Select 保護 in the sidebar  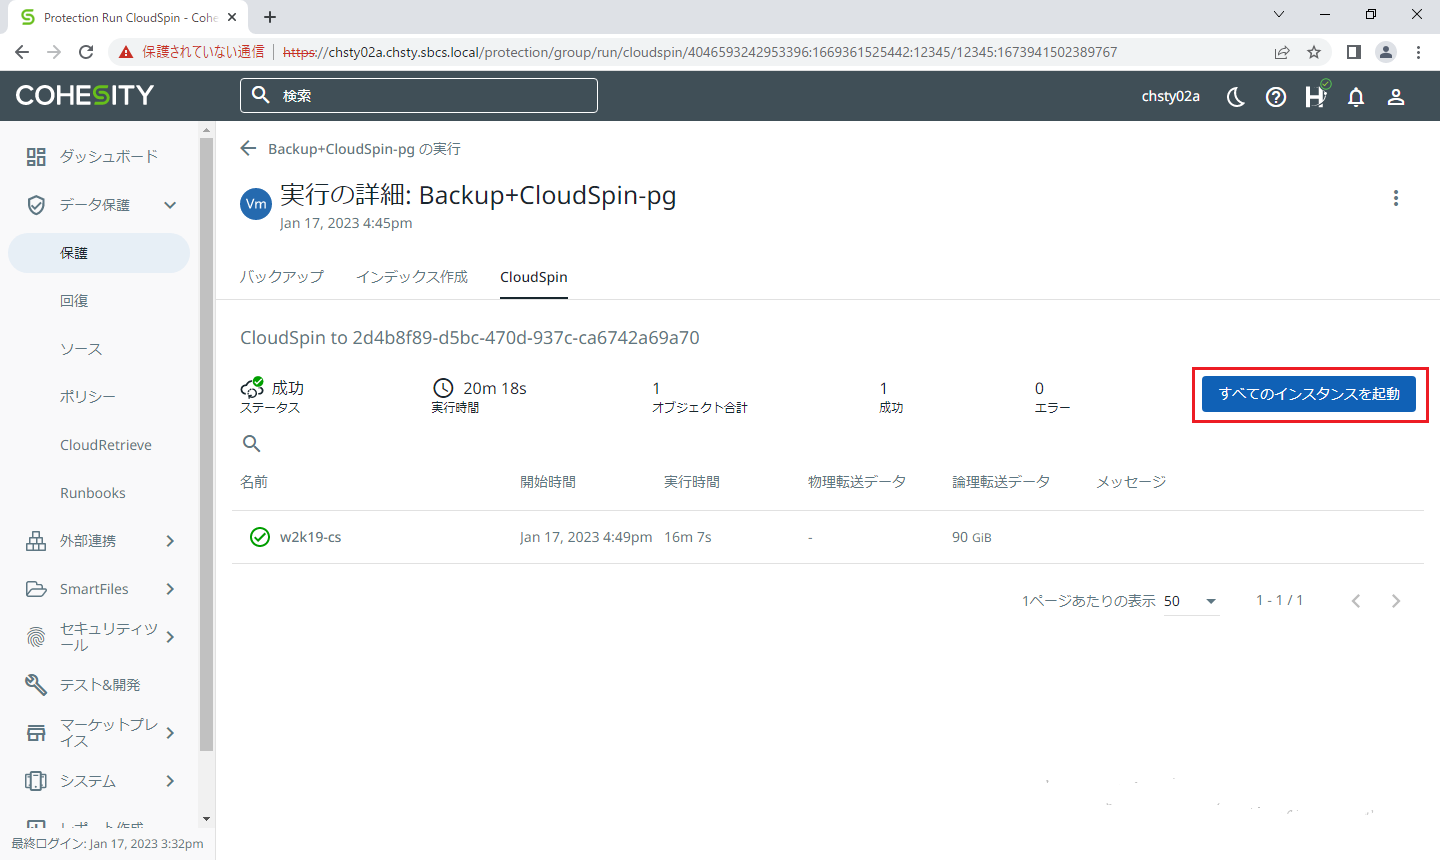pos(99,253)
